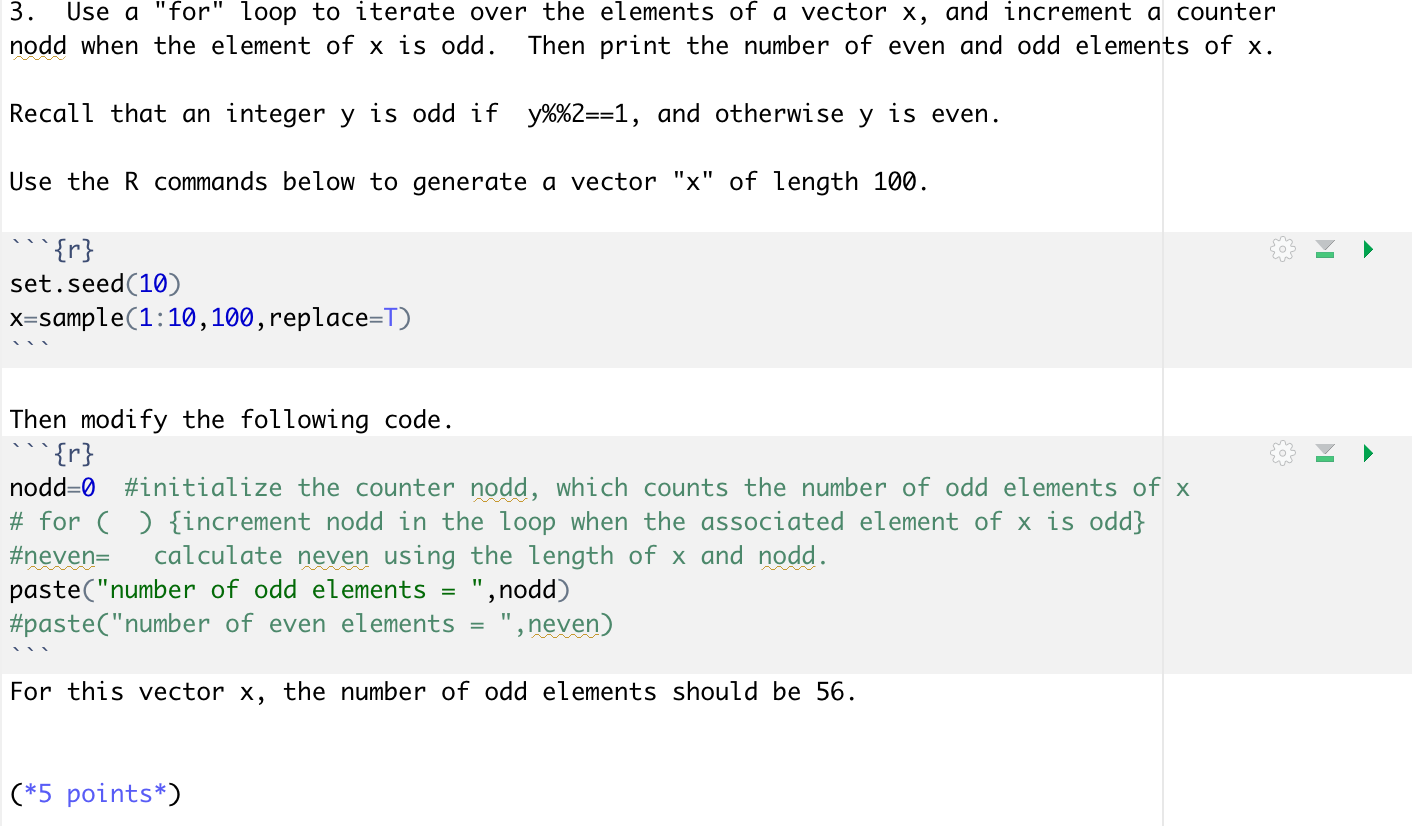The height and width of the screenshot is (826, 1412).
Task: Run all chunks above the first chunk
Action: [x=1325, y=249]
